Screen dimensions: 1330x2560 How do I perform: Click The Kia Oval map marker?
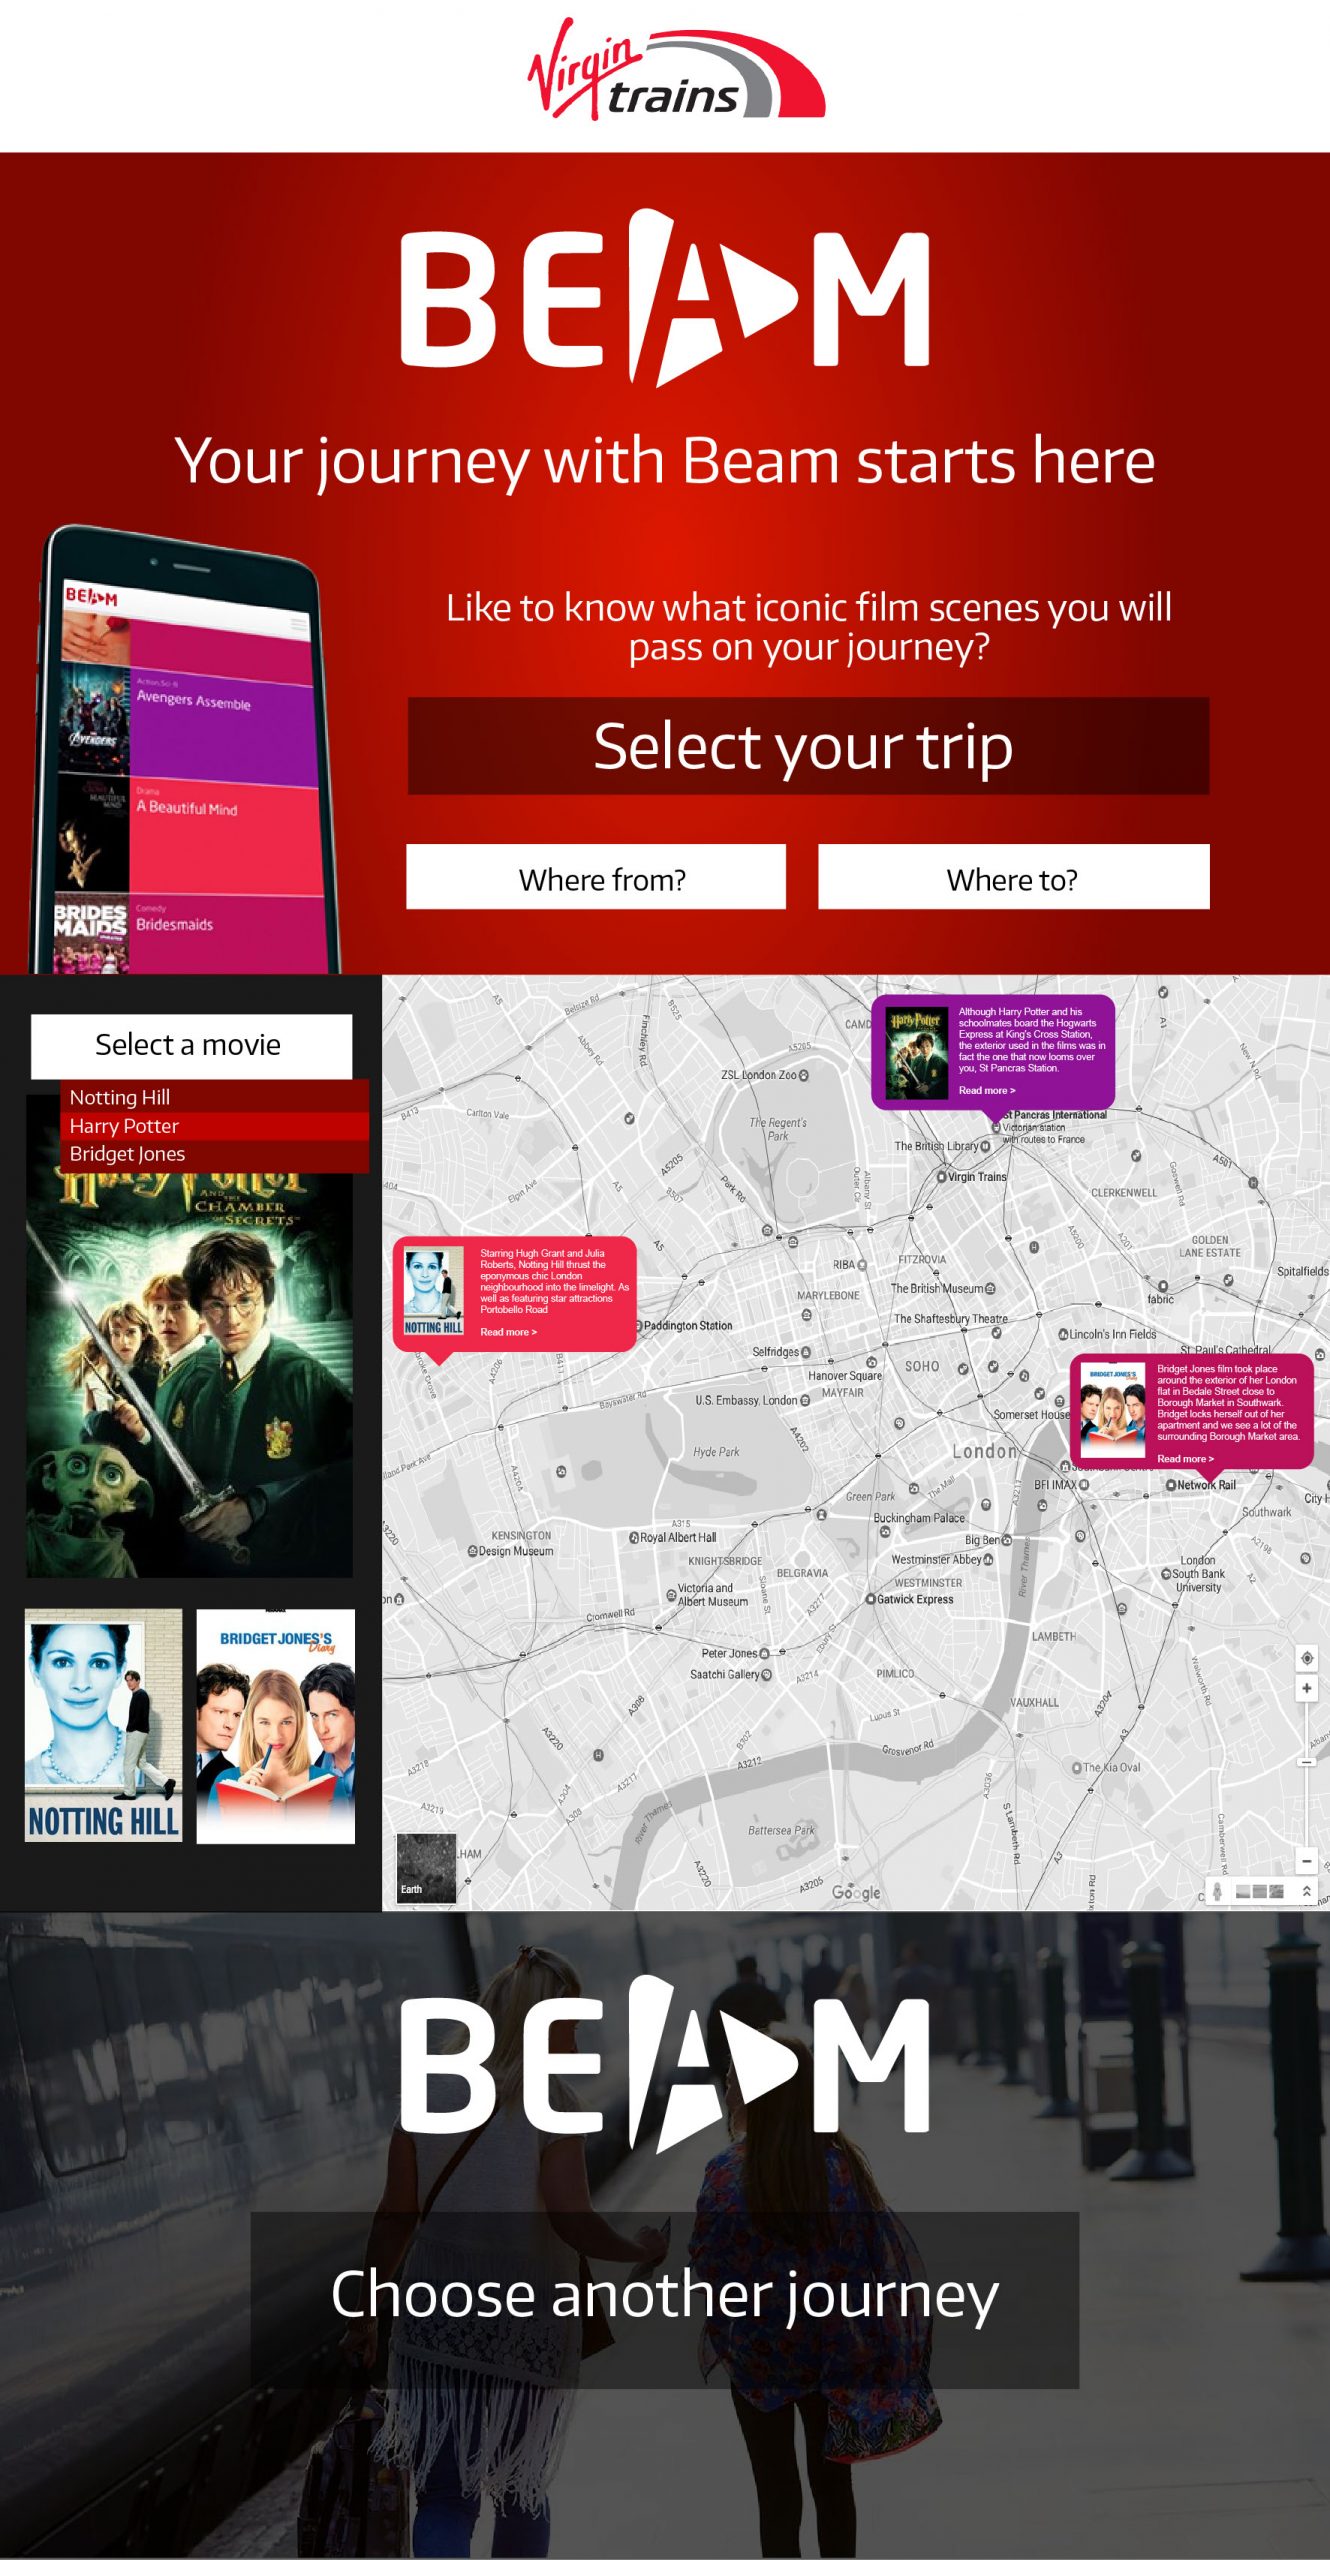click(1077, 1767)
